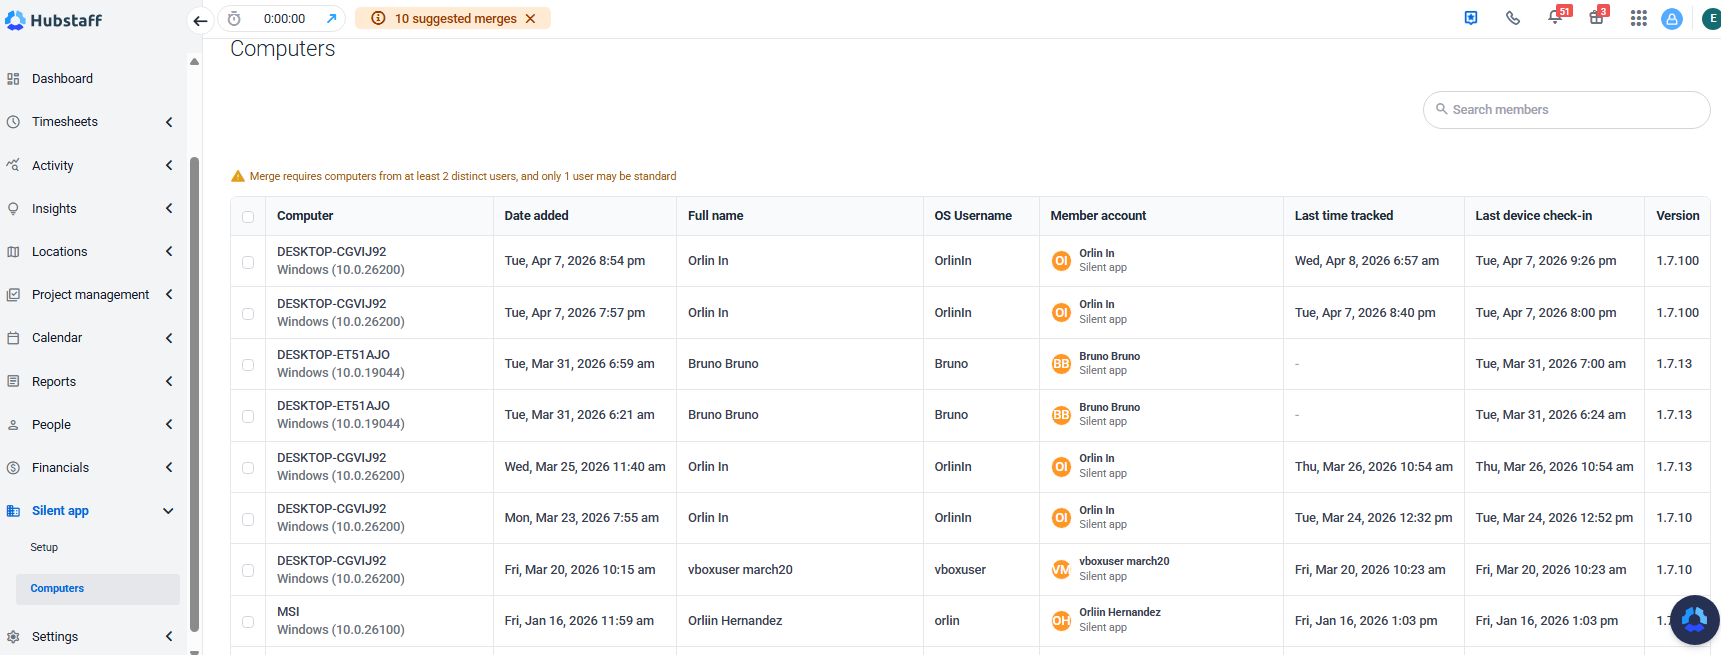
Task: Click the back arrow sidebar collapse button
Action: (200, 20)
